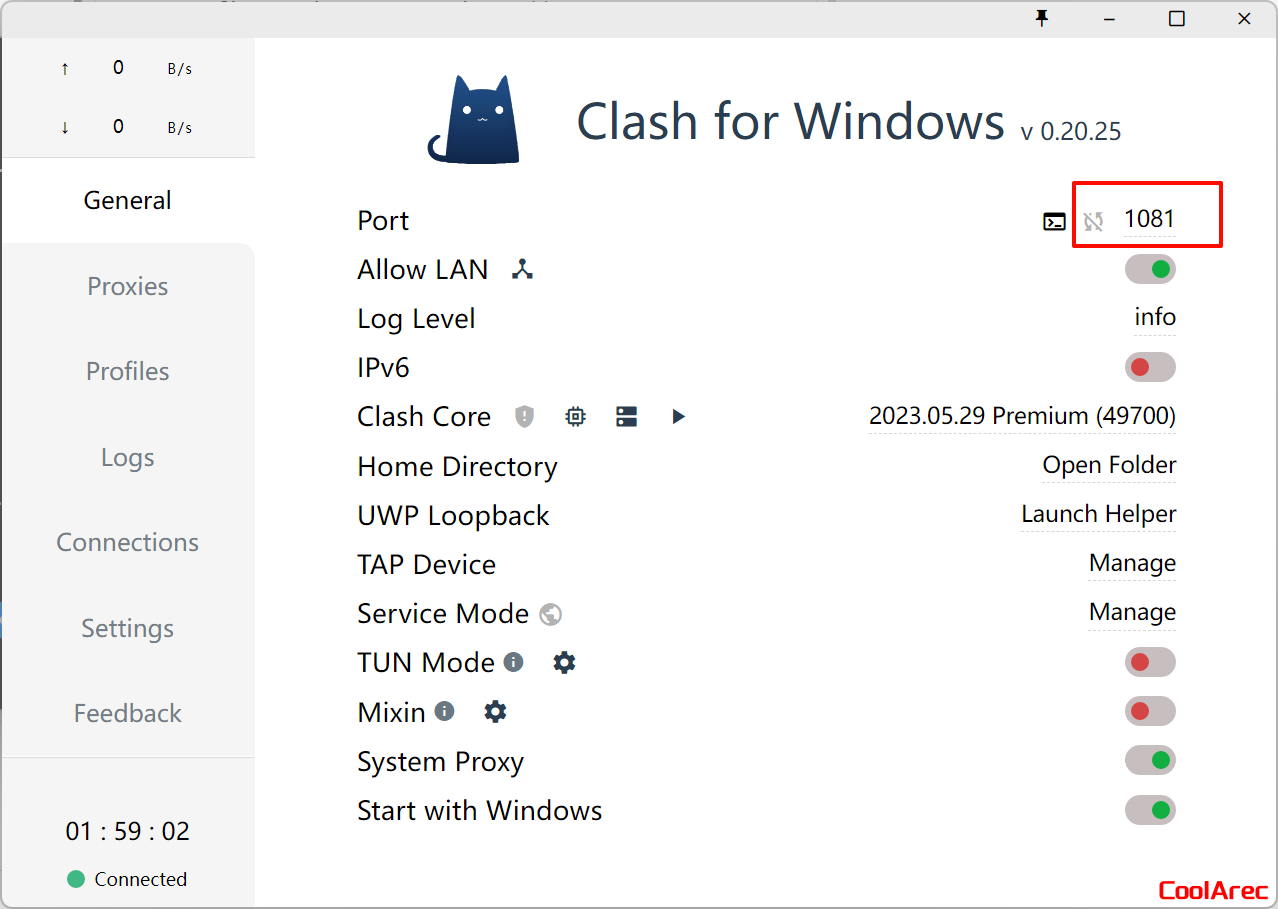Viewport: 1278px width, 909px height.
Task: Open TUN Mode gear settings
Action: tap(565, 662)
